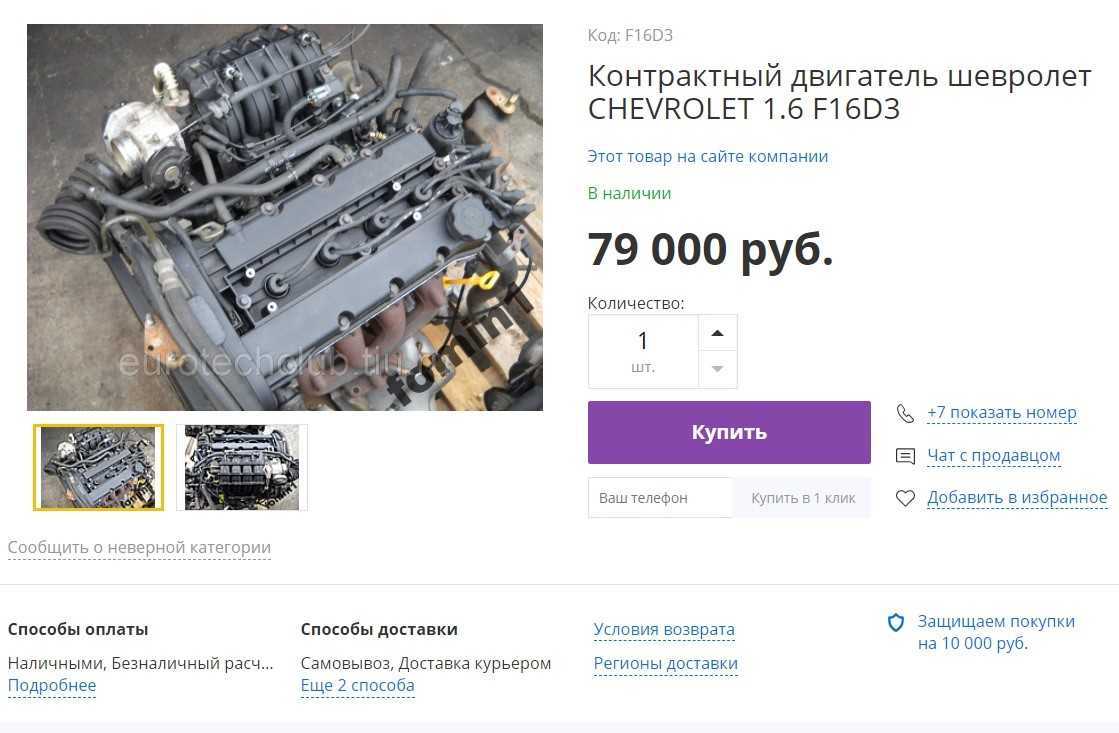Select the first engine thumbnail
The height and width of the screenshot is (733, 1119).
click(x=98, y=467)
